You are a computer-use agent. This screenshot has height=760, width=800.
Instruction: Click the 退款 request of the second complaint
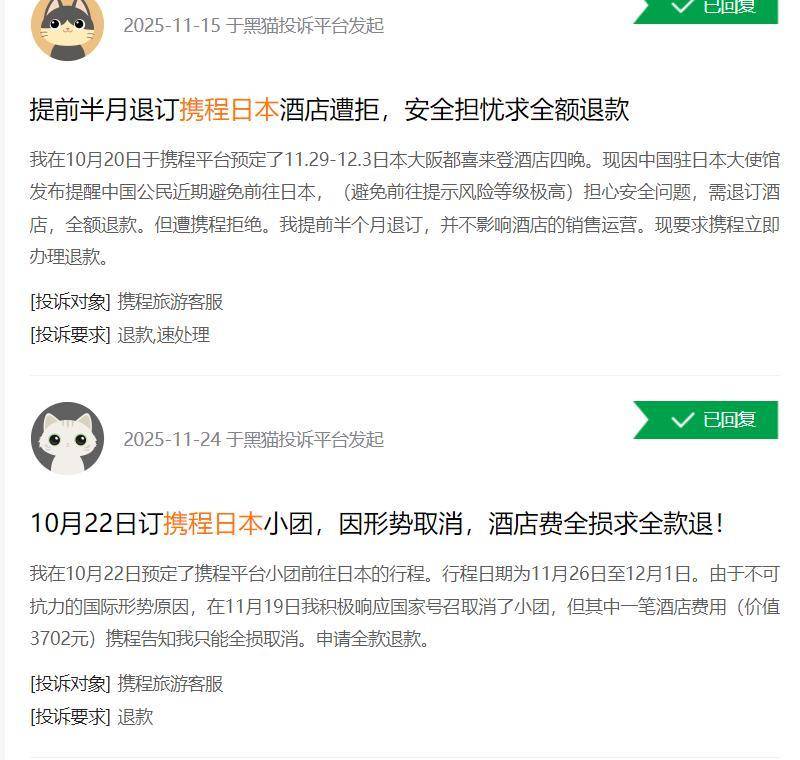[x=135, y=717]
